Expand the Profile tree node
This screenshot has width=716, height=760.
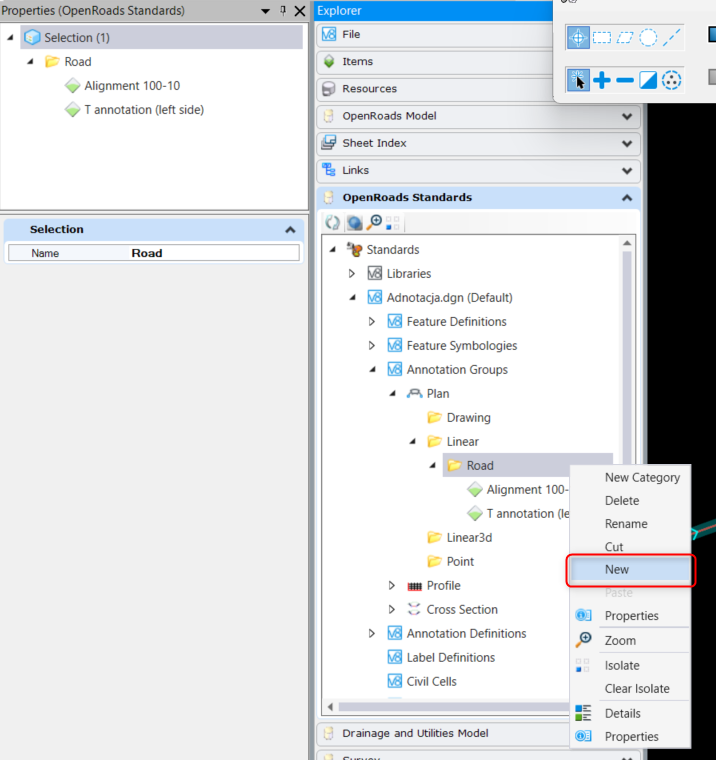coord(392,586)
